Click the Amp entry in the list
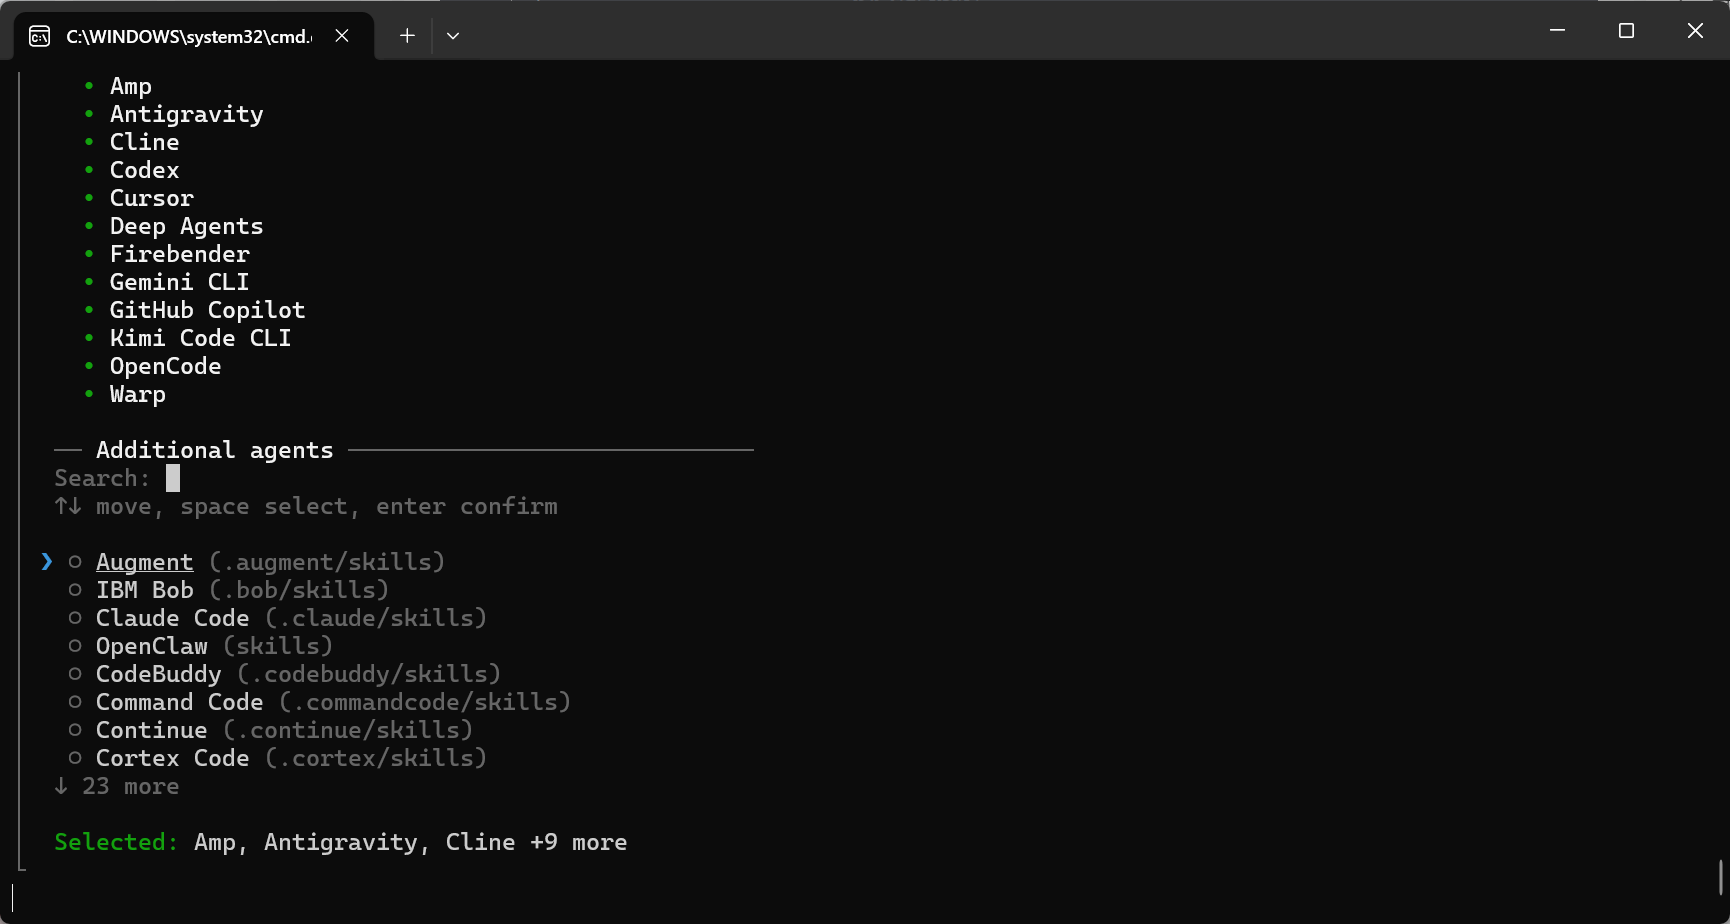This screenshot has width=1730, height=924. pyautogui.click(x=131, y=86)
